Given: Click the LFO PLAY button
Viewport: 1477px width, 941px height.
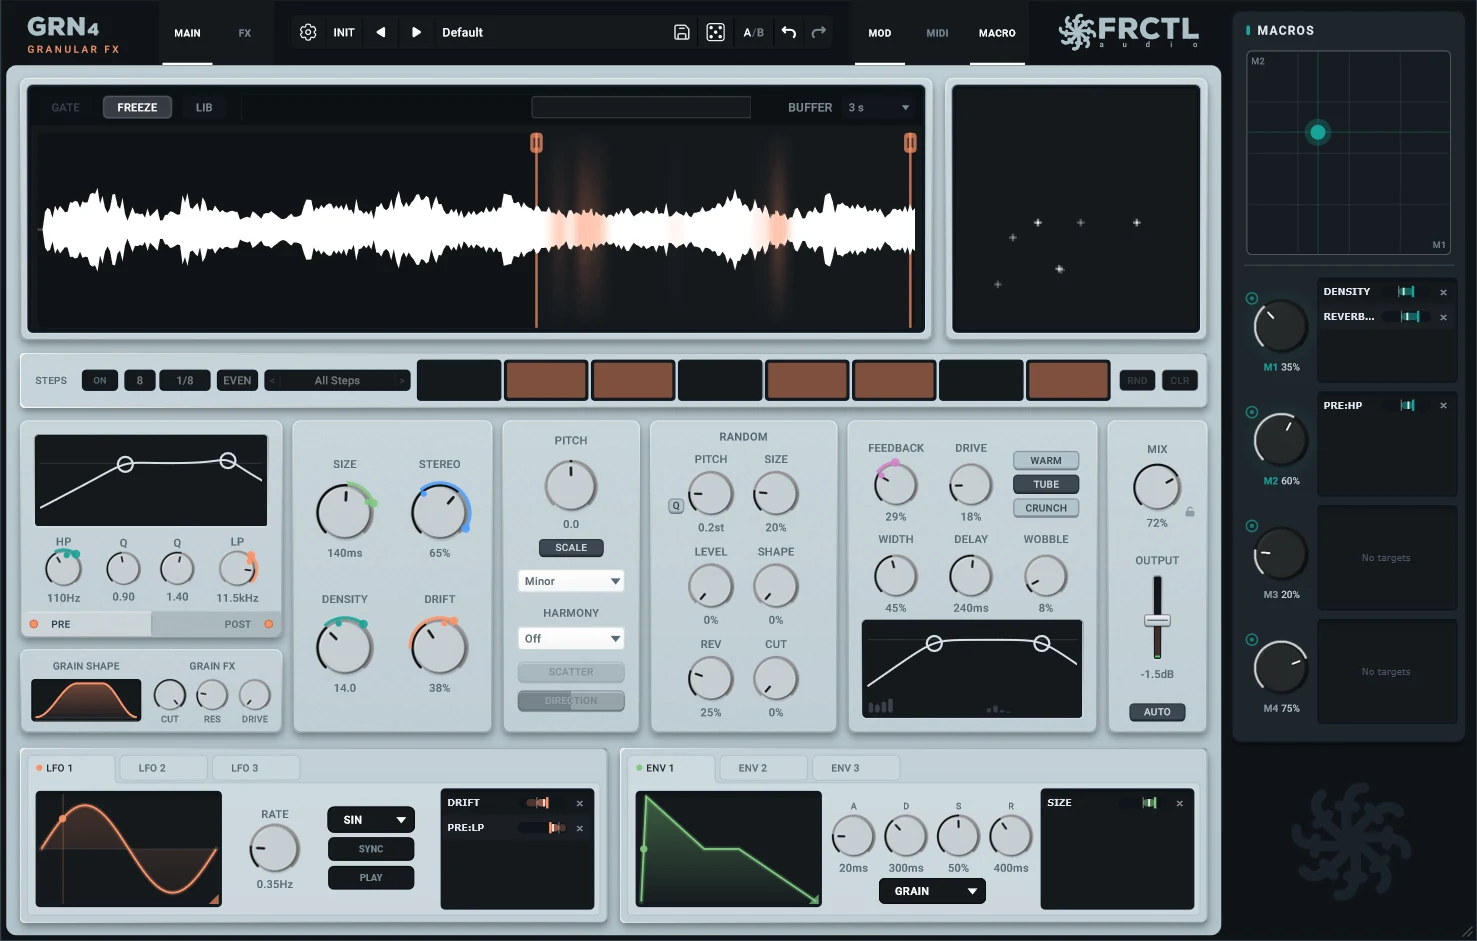Looking at the screenshot, I should tap(371, 878).
